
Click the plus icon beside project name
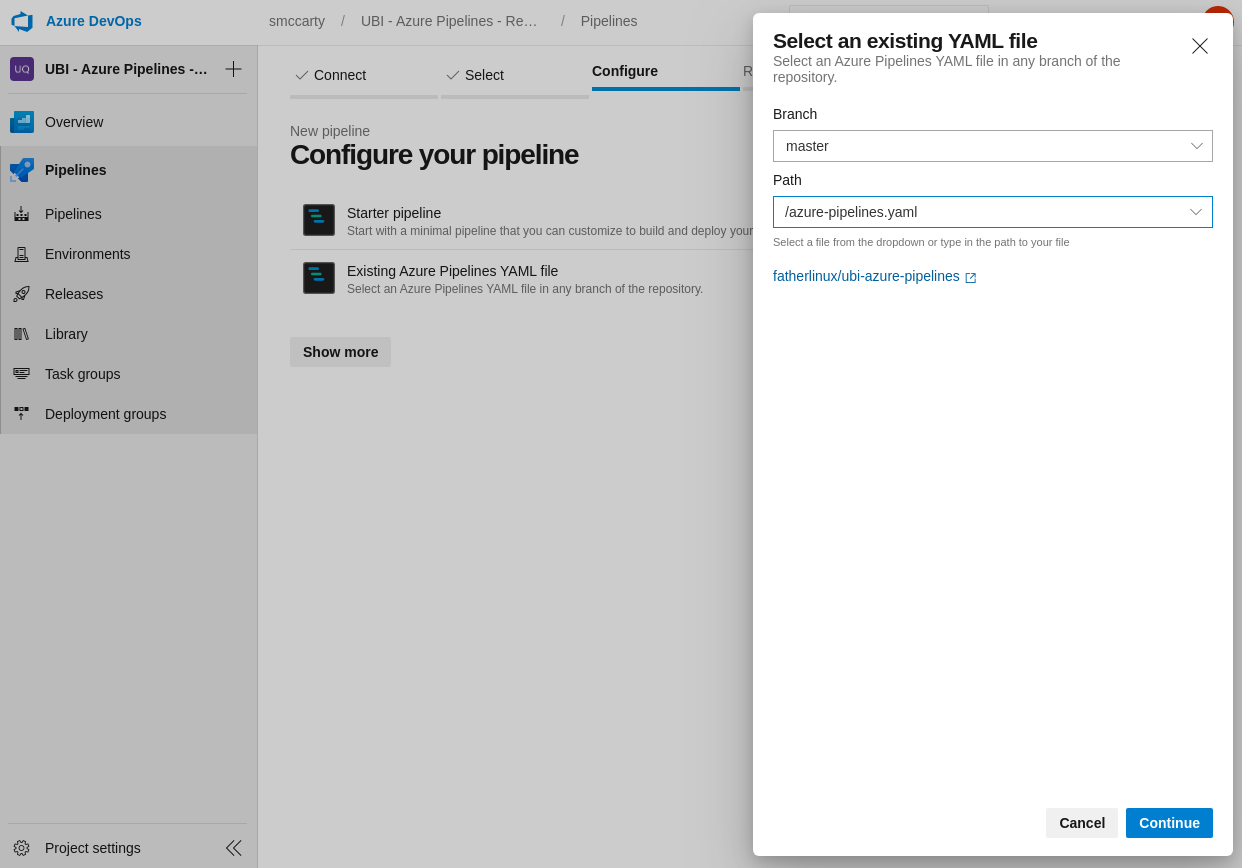pos(233,69)
